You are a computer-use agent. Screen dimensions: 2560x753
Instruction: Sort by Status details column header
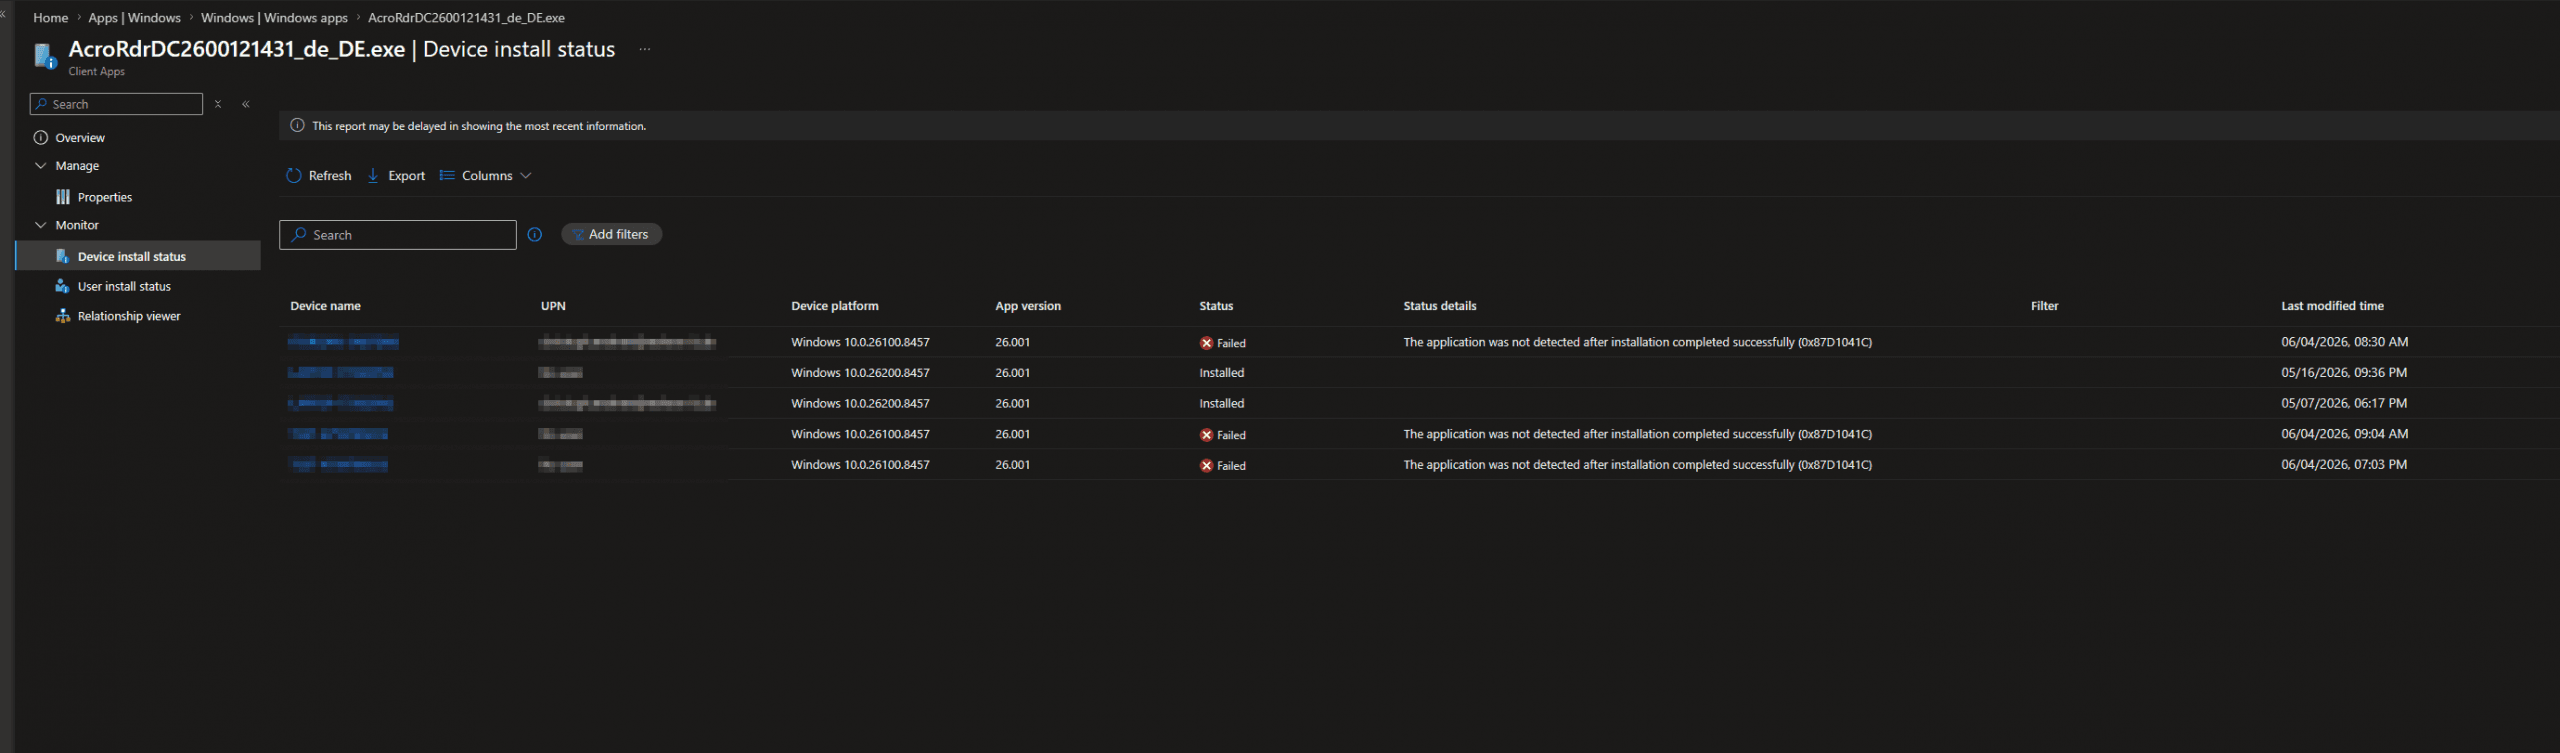pyautogui.click(x=1440, y=306)
